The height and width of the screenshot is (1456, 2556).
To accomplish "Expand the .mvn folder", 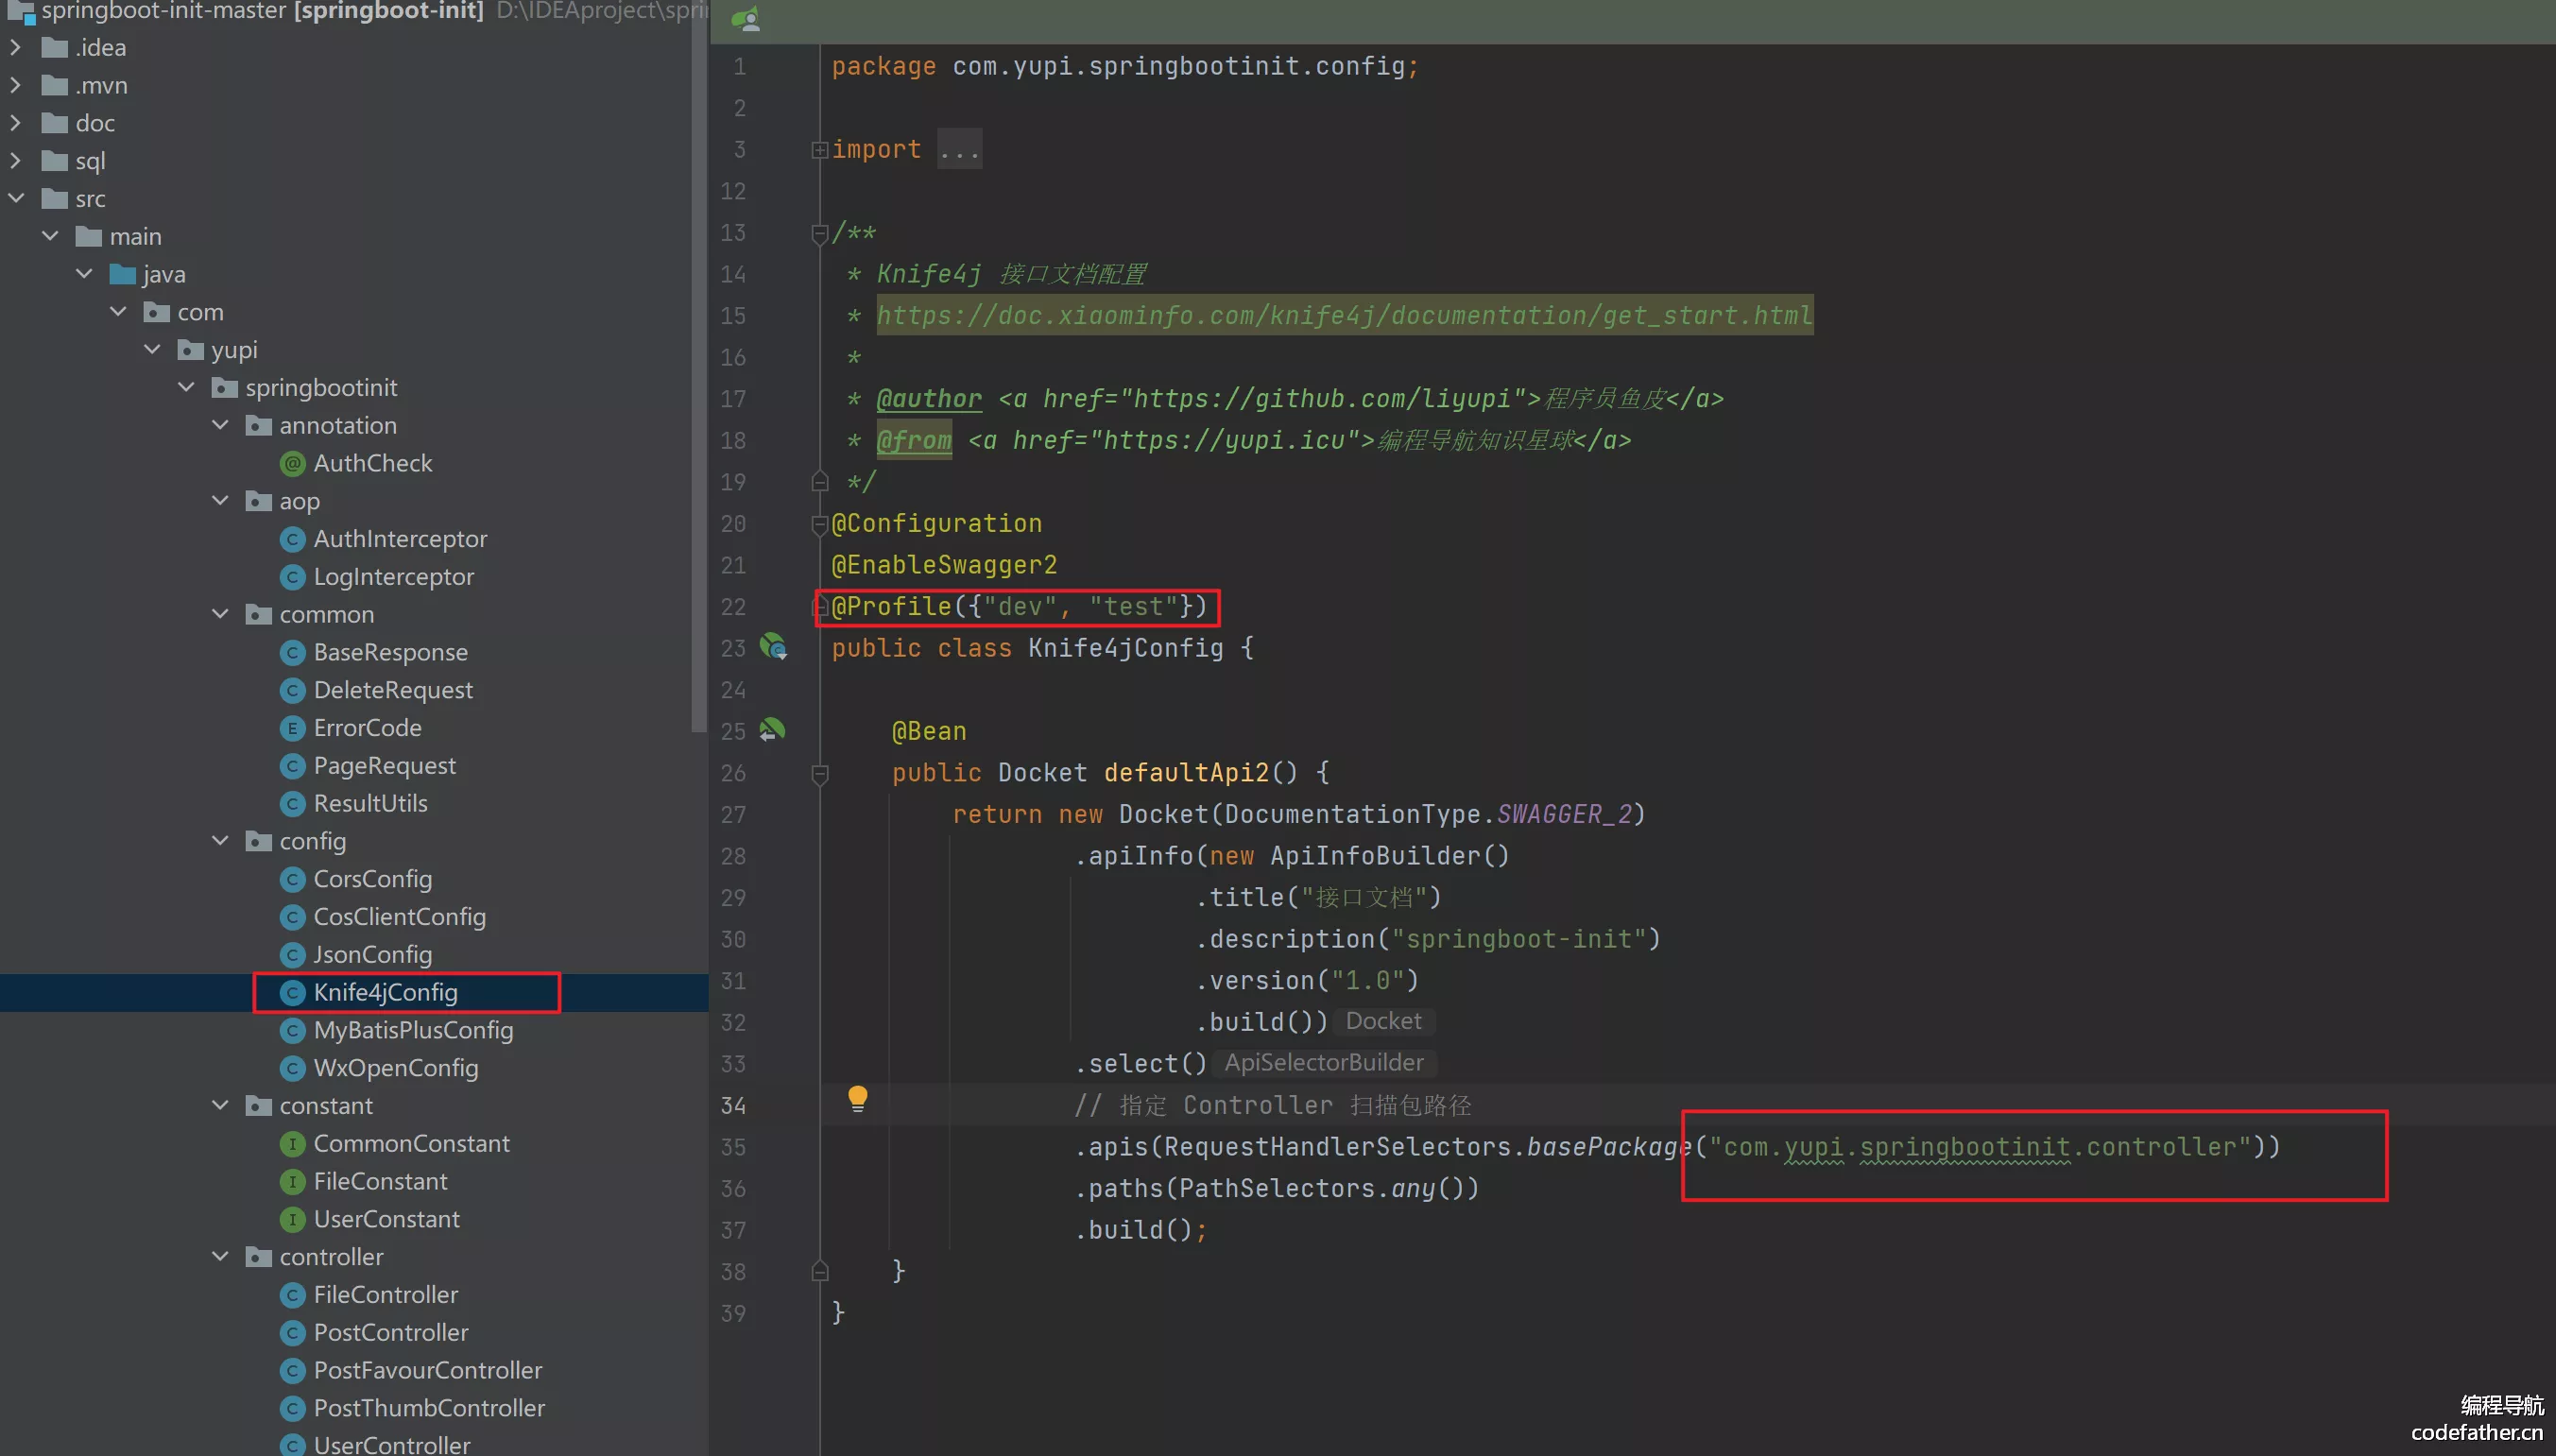I will pos(15,85).
